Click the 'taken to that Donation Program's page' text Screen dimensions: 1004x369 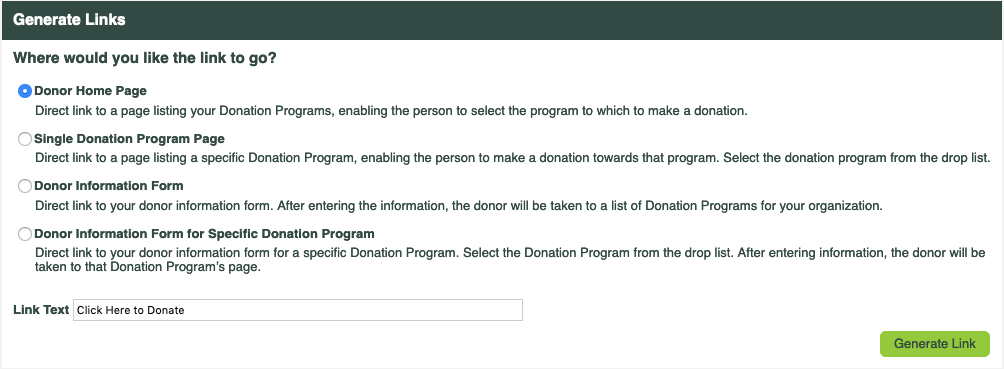click(148, 268)
